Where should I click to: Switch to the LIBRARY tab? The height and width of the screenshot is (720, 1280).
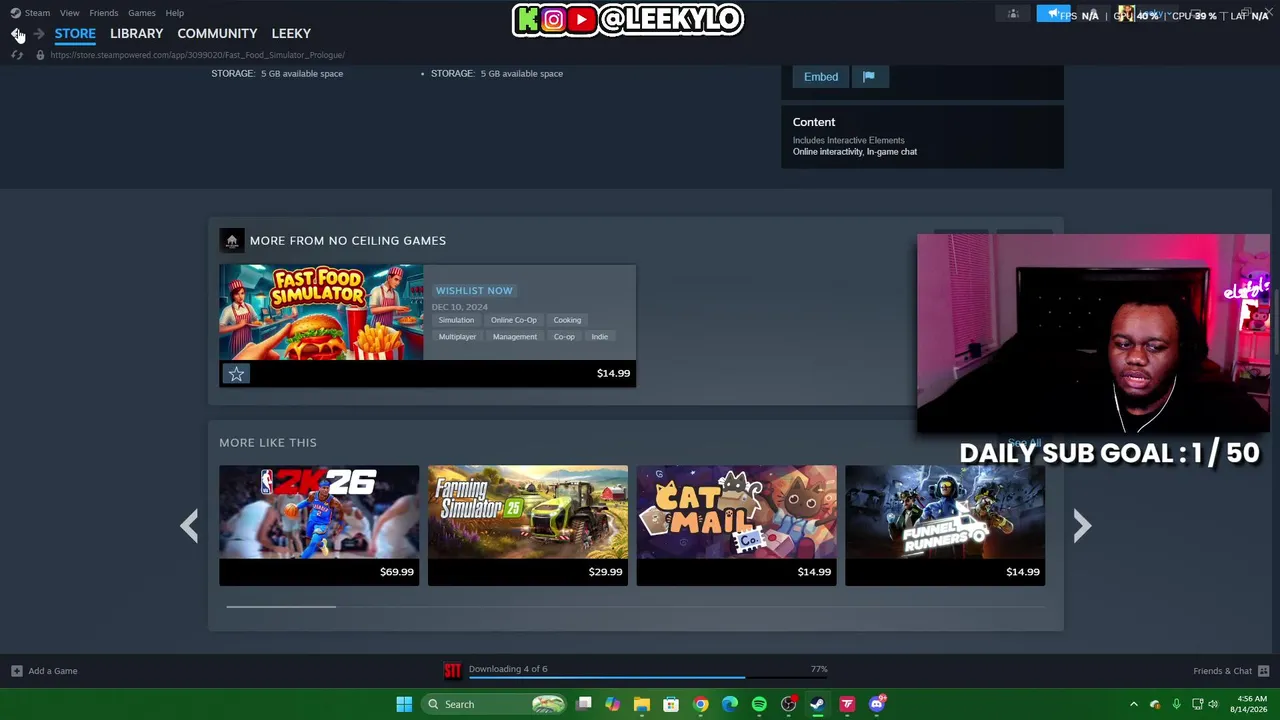[x=136, y=33]
